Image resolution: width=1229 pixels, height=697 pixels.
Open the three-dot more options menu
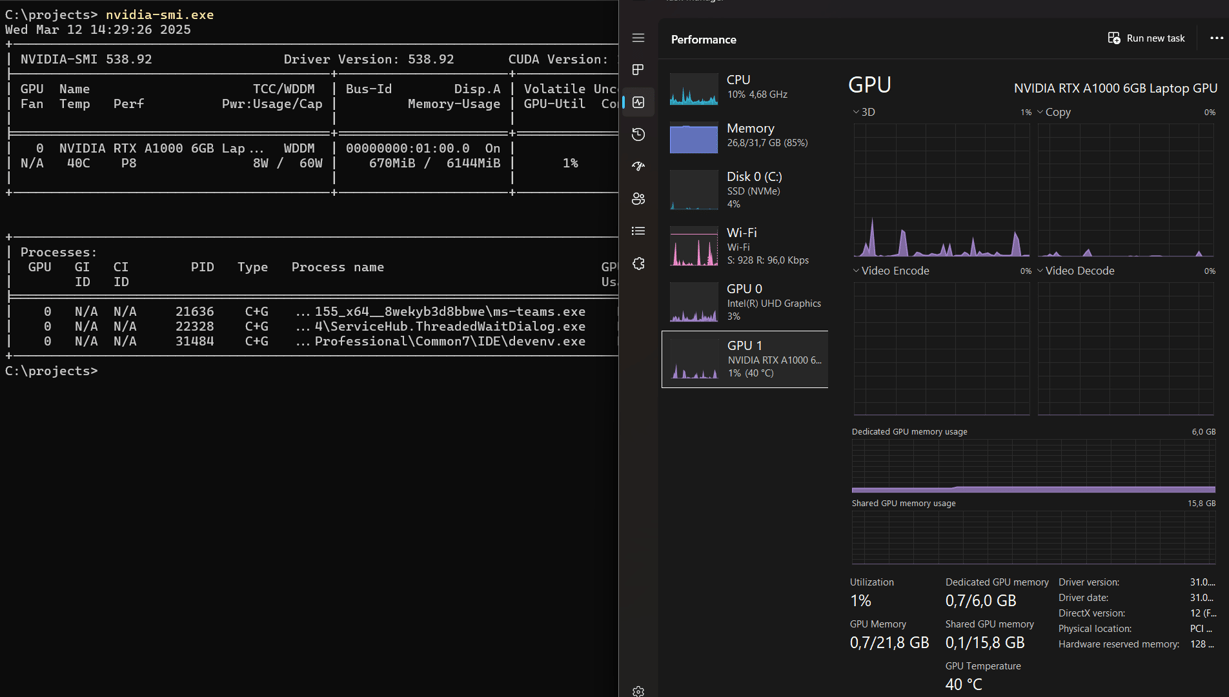[x=1216, y=38]
